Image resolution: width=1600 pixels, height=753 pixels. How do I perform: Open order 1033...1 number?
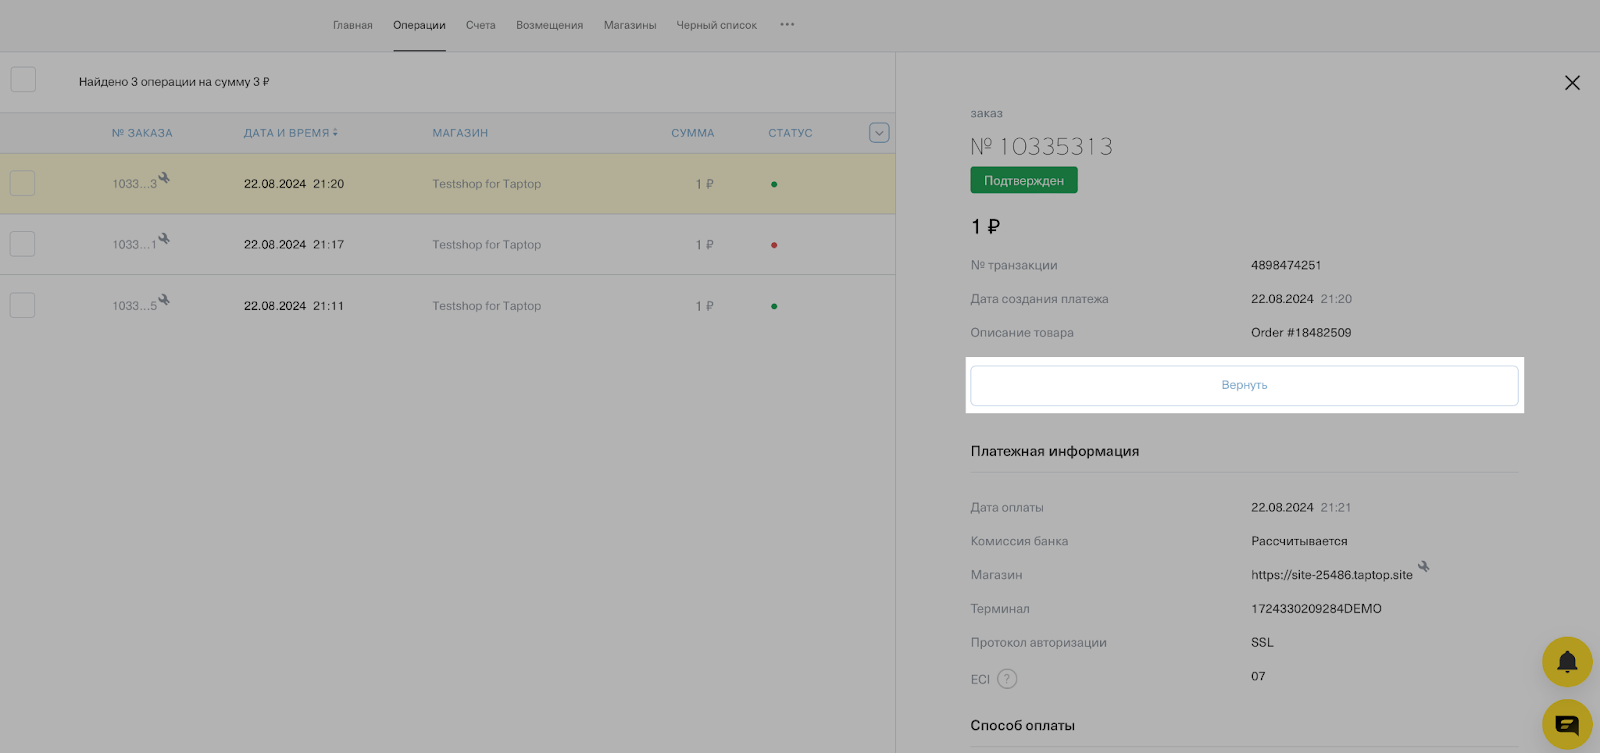pos(134,245)
